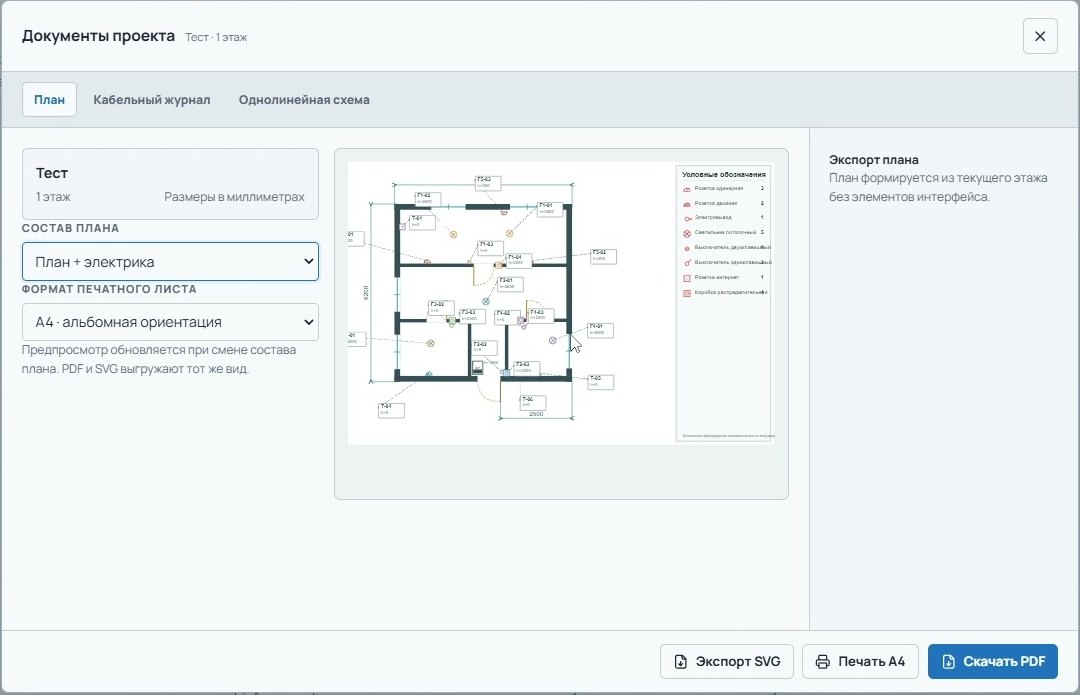Image resolution: width=1080 pixels, height=695 pixels.
Task: Click the План формируется из текущего этажа description
Action: pyautogui.click(x=938, y=187)
